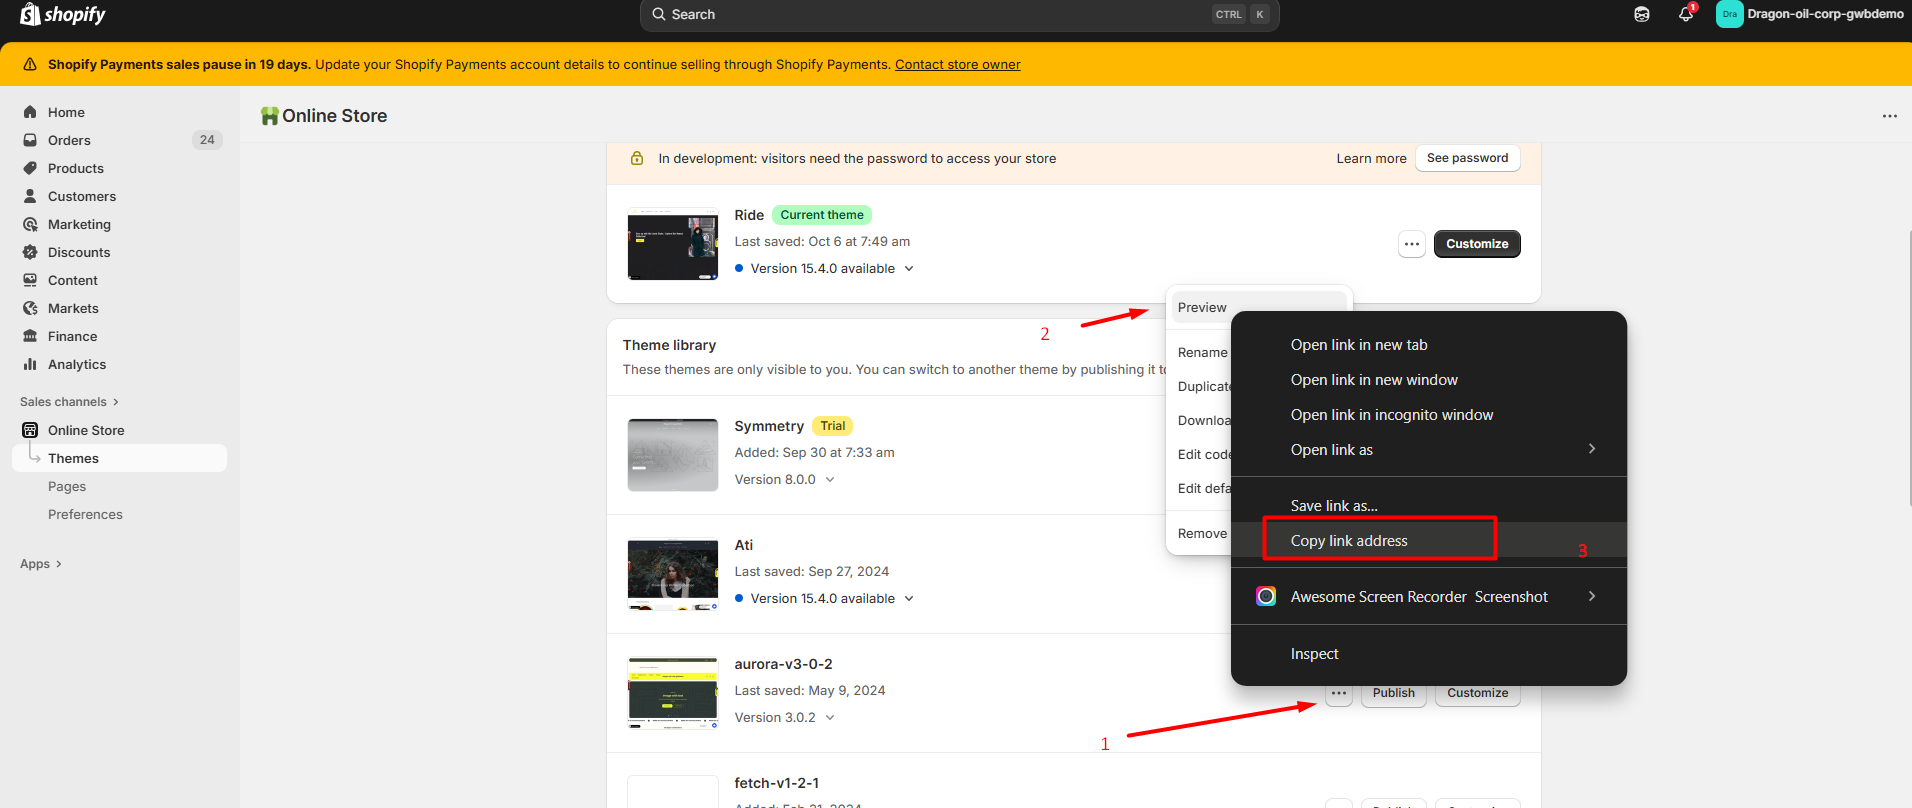Click the top Search field
Screen dimensions: 1912x808
click(959, 15)
